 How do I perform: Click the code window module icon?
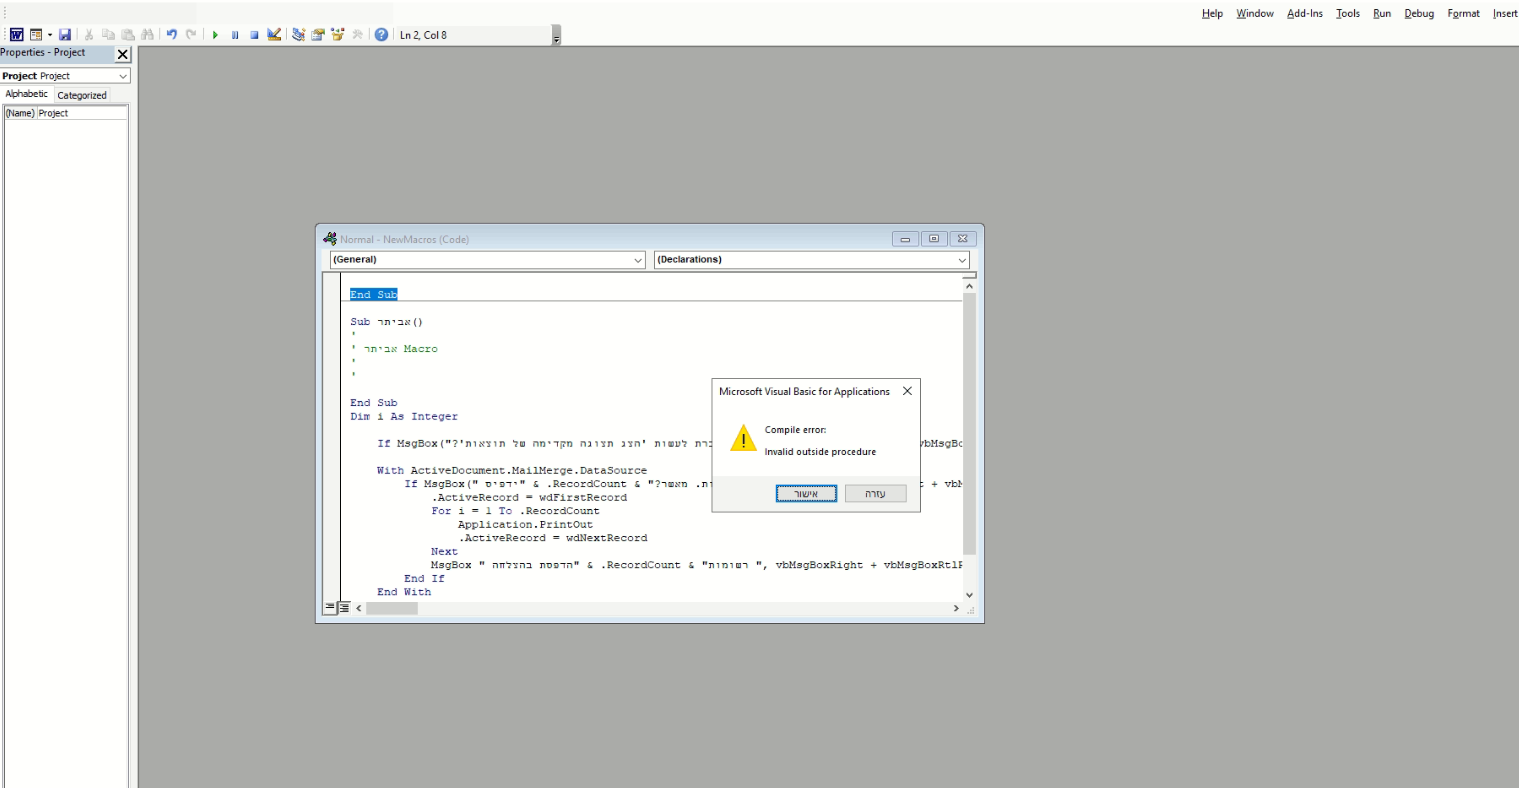(330, 239)
